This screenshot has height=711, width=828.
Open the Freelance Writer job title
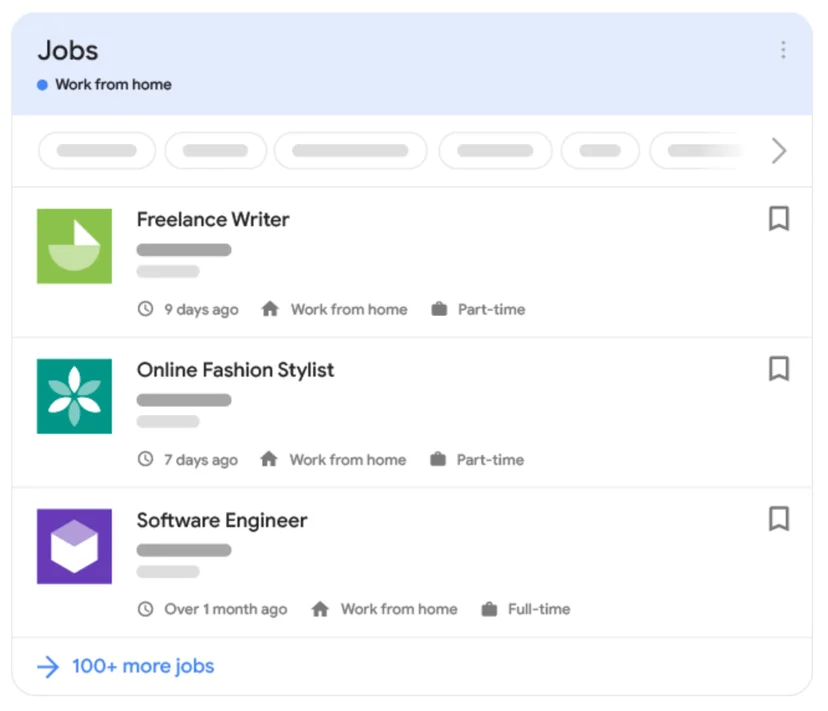pyautogui.click(x=213, y=219)
